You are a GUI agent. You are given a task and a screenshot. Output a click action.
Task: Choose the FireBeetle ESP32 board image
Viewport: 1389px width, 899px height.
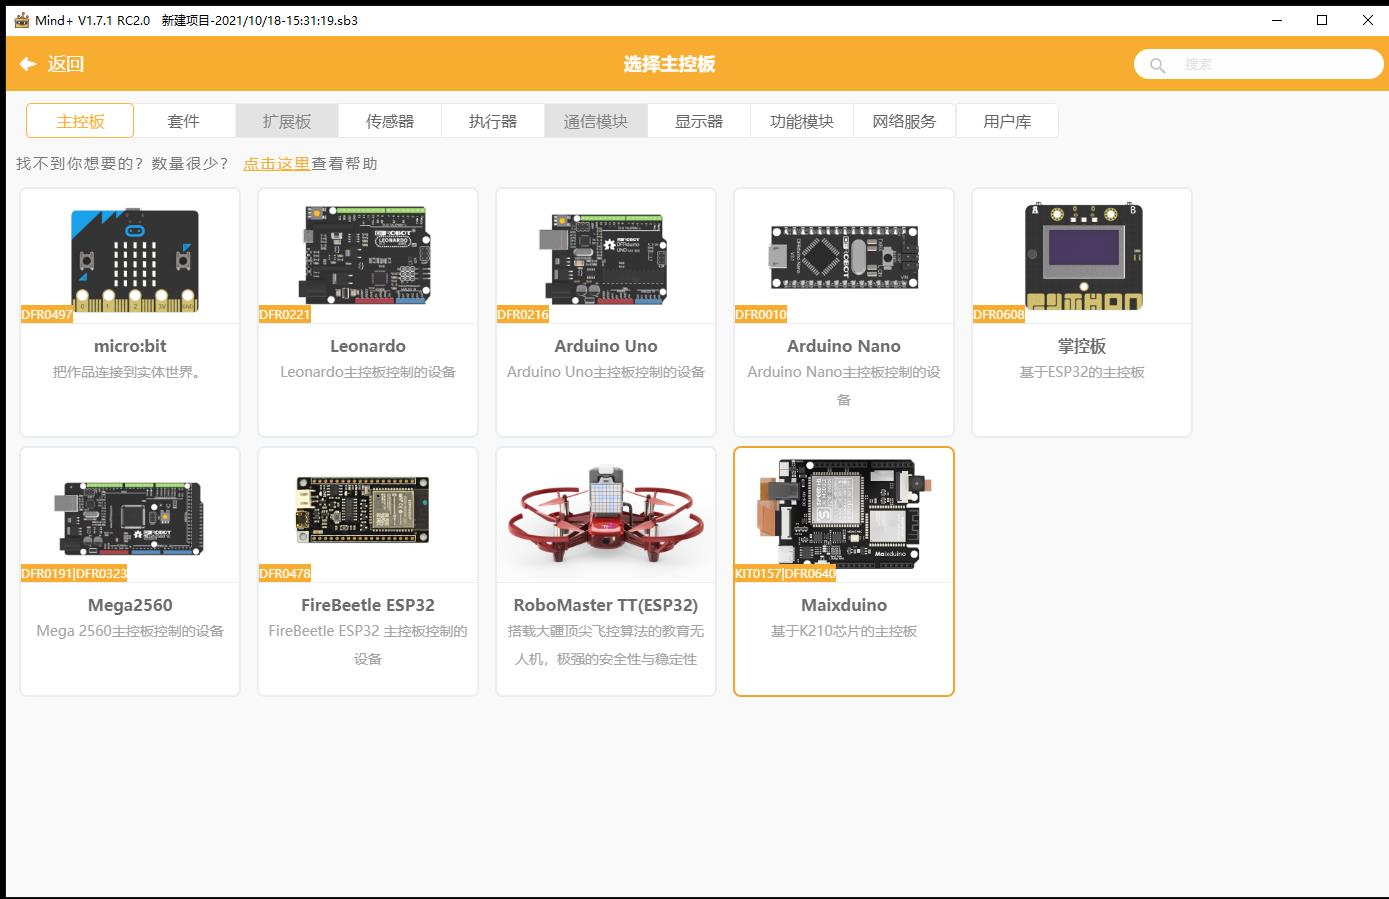[363, 509]
